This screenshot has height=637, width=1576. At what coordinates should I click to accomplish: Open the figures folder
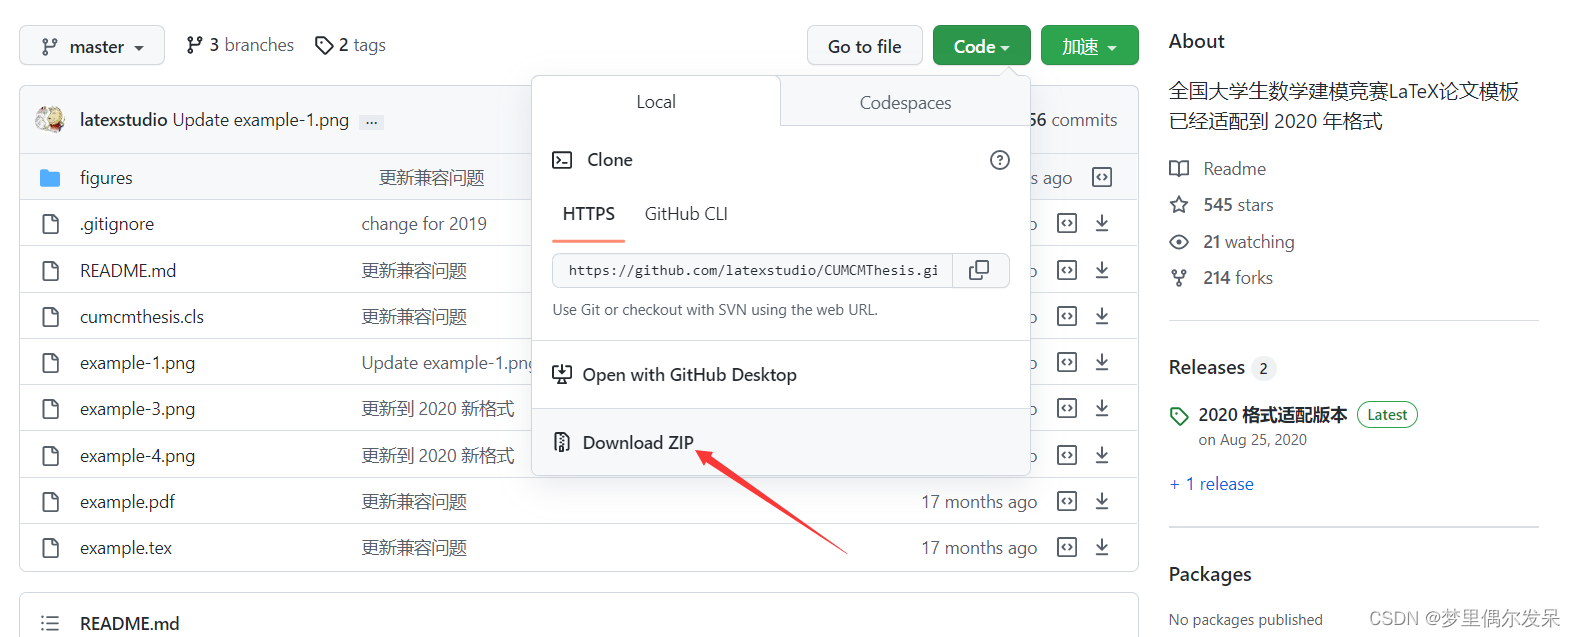click(106, 178)
